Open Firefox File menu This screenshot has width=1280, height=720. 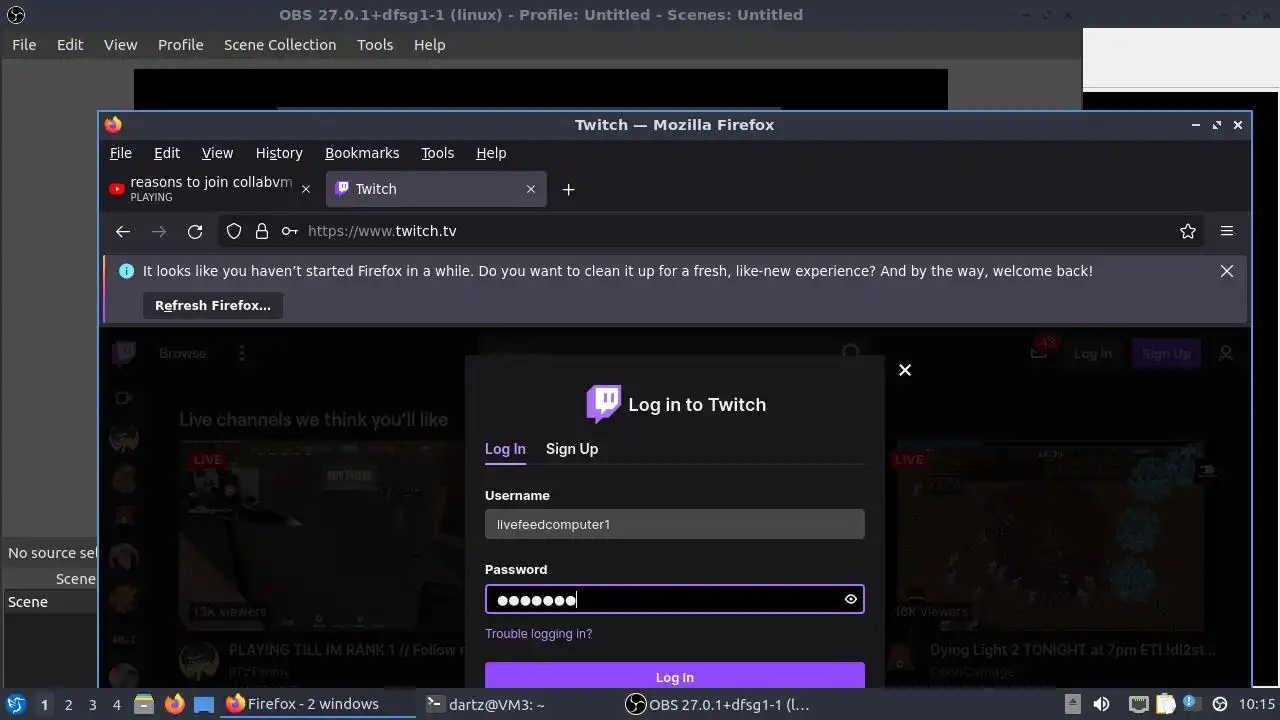coord(121,153)
